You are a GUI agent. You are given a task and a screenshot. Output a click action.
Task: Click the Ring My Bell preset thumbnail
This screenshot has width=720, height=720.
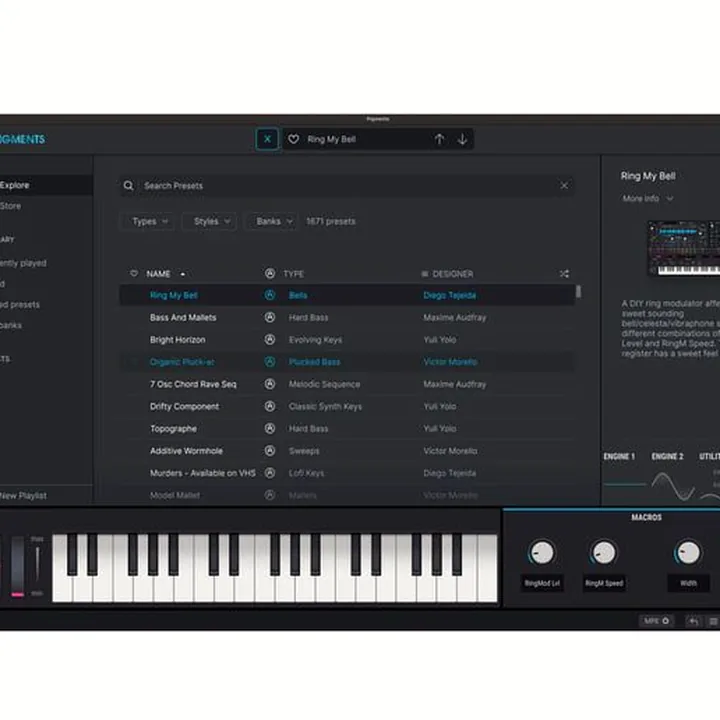[x=684, y=248]
